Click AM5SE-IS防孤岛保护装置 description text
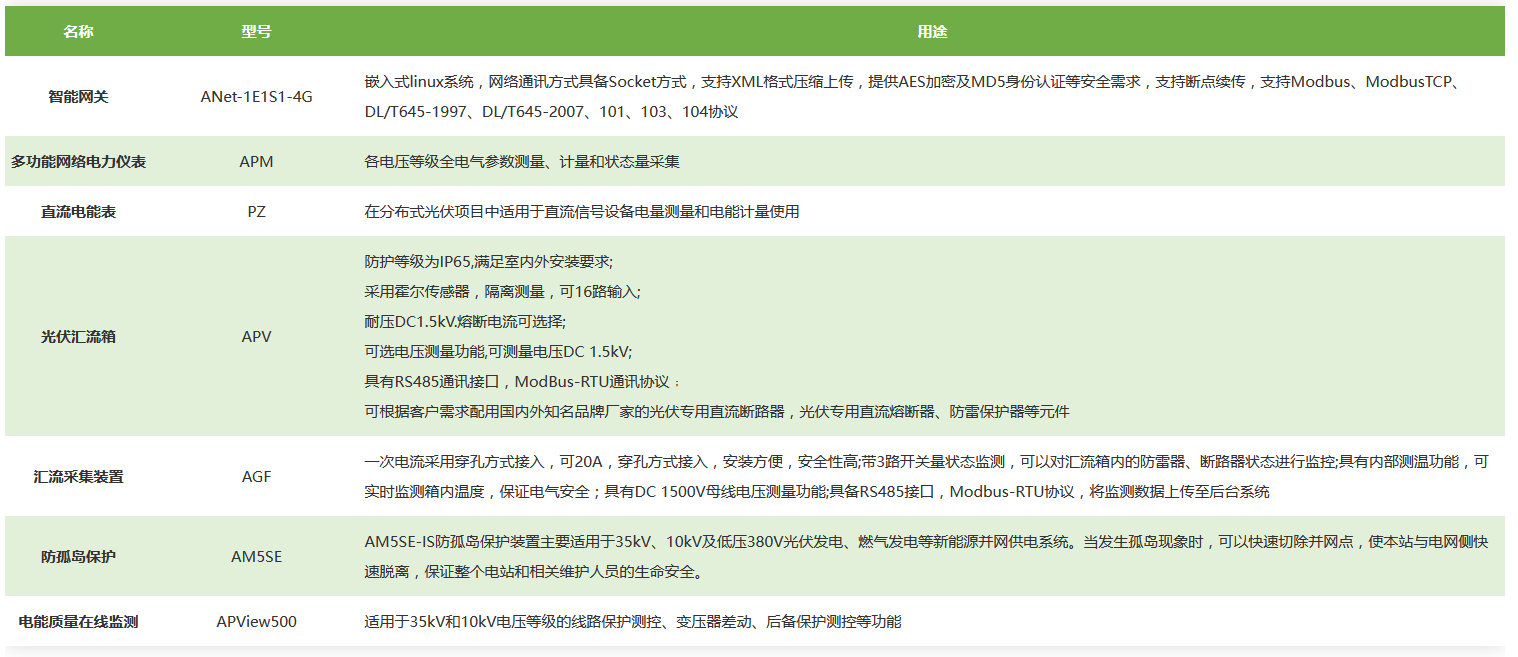 (927, 557)
